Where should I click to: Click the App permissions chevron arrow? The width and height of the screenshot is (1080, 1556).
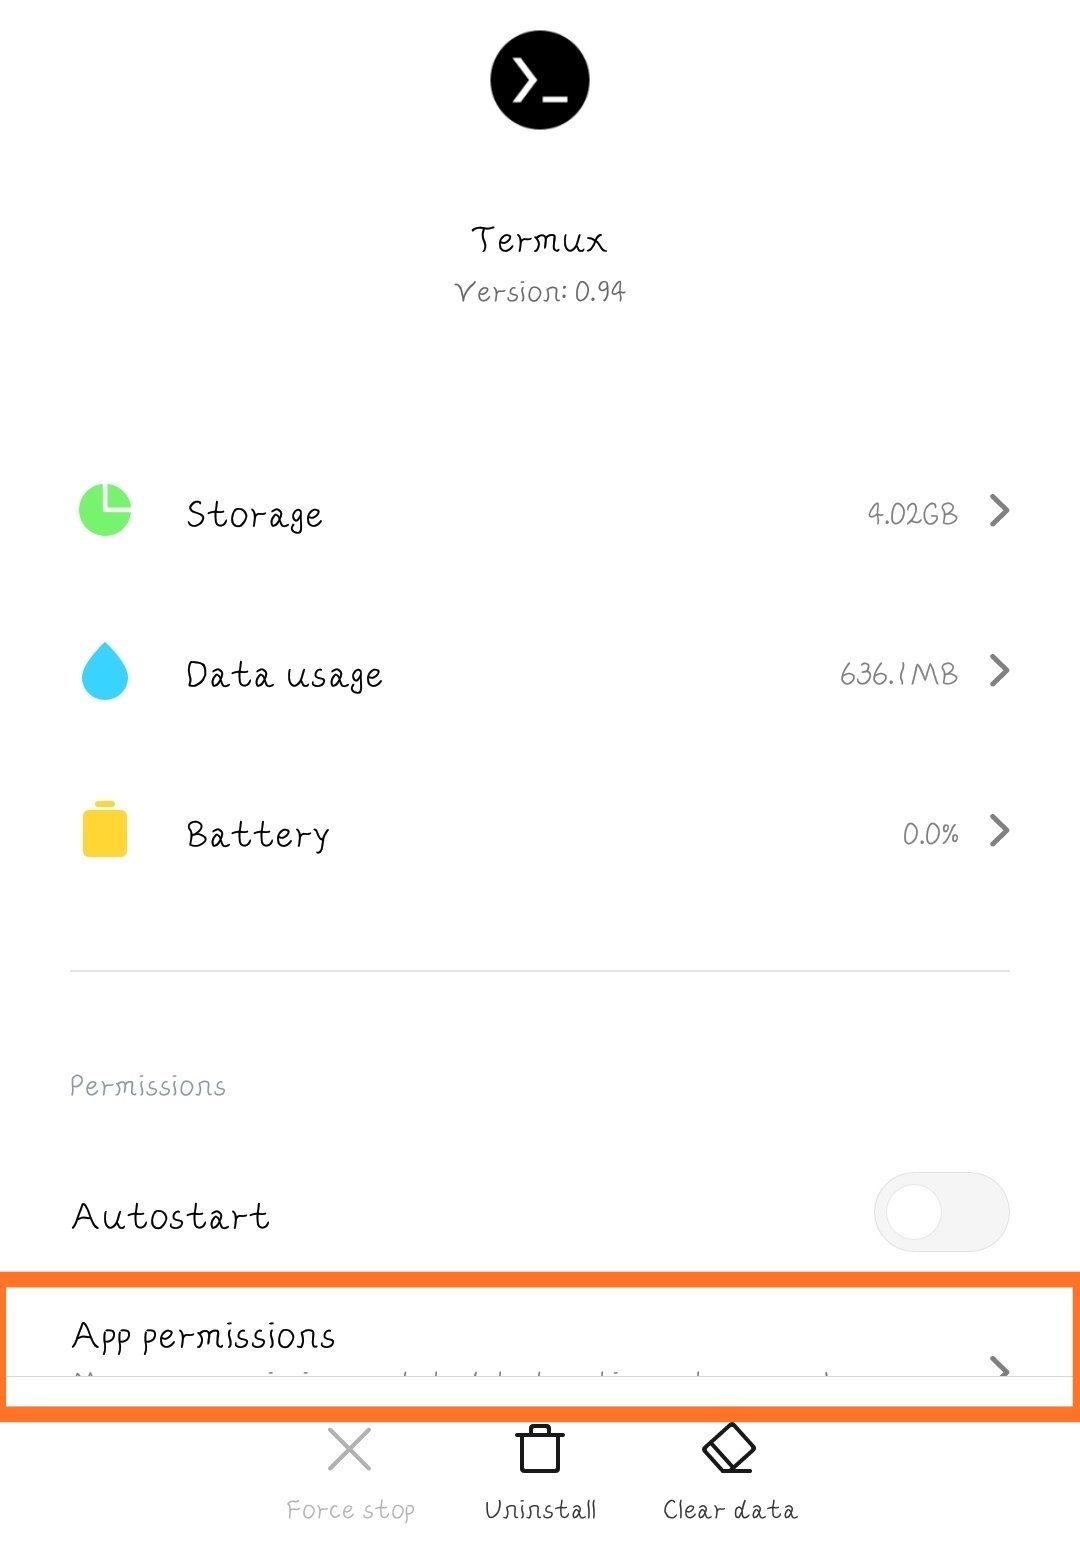click(998, 1365)
